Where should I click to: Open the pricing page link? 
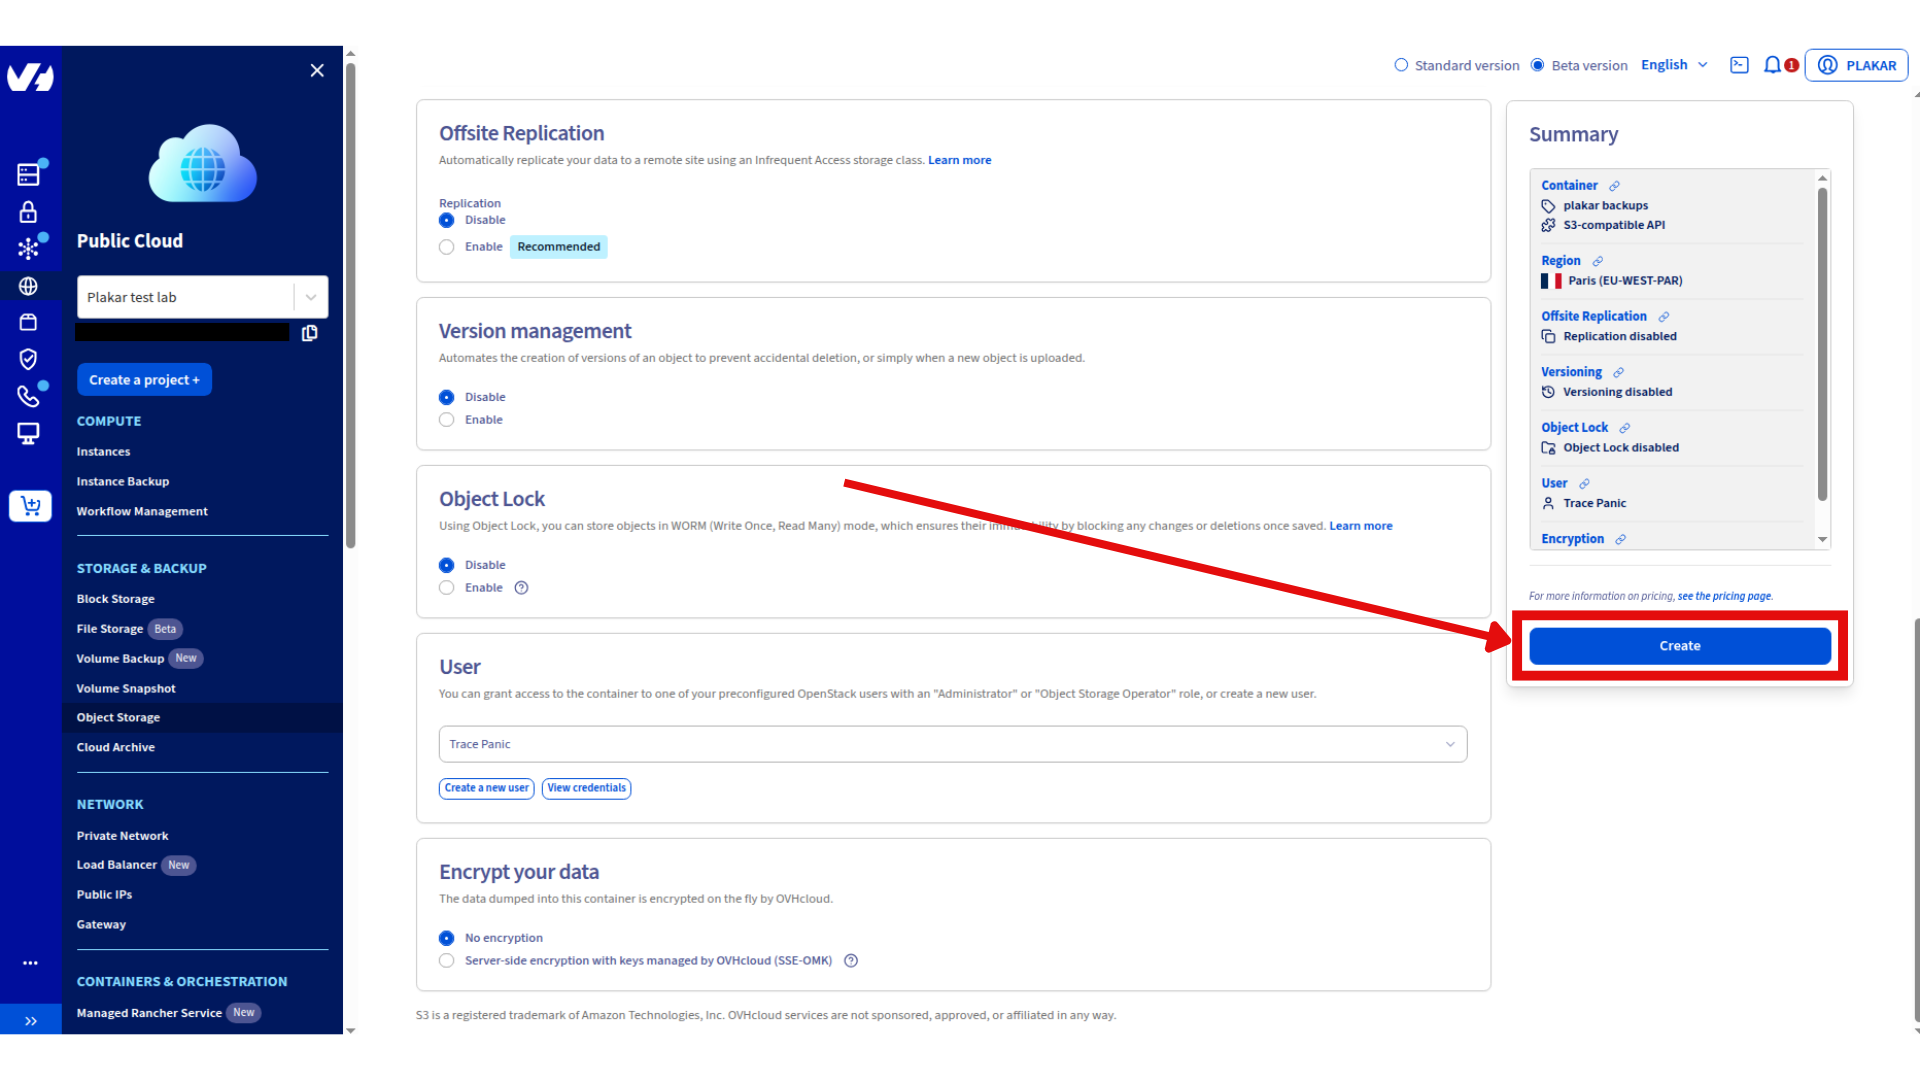tap(1723, 595)
